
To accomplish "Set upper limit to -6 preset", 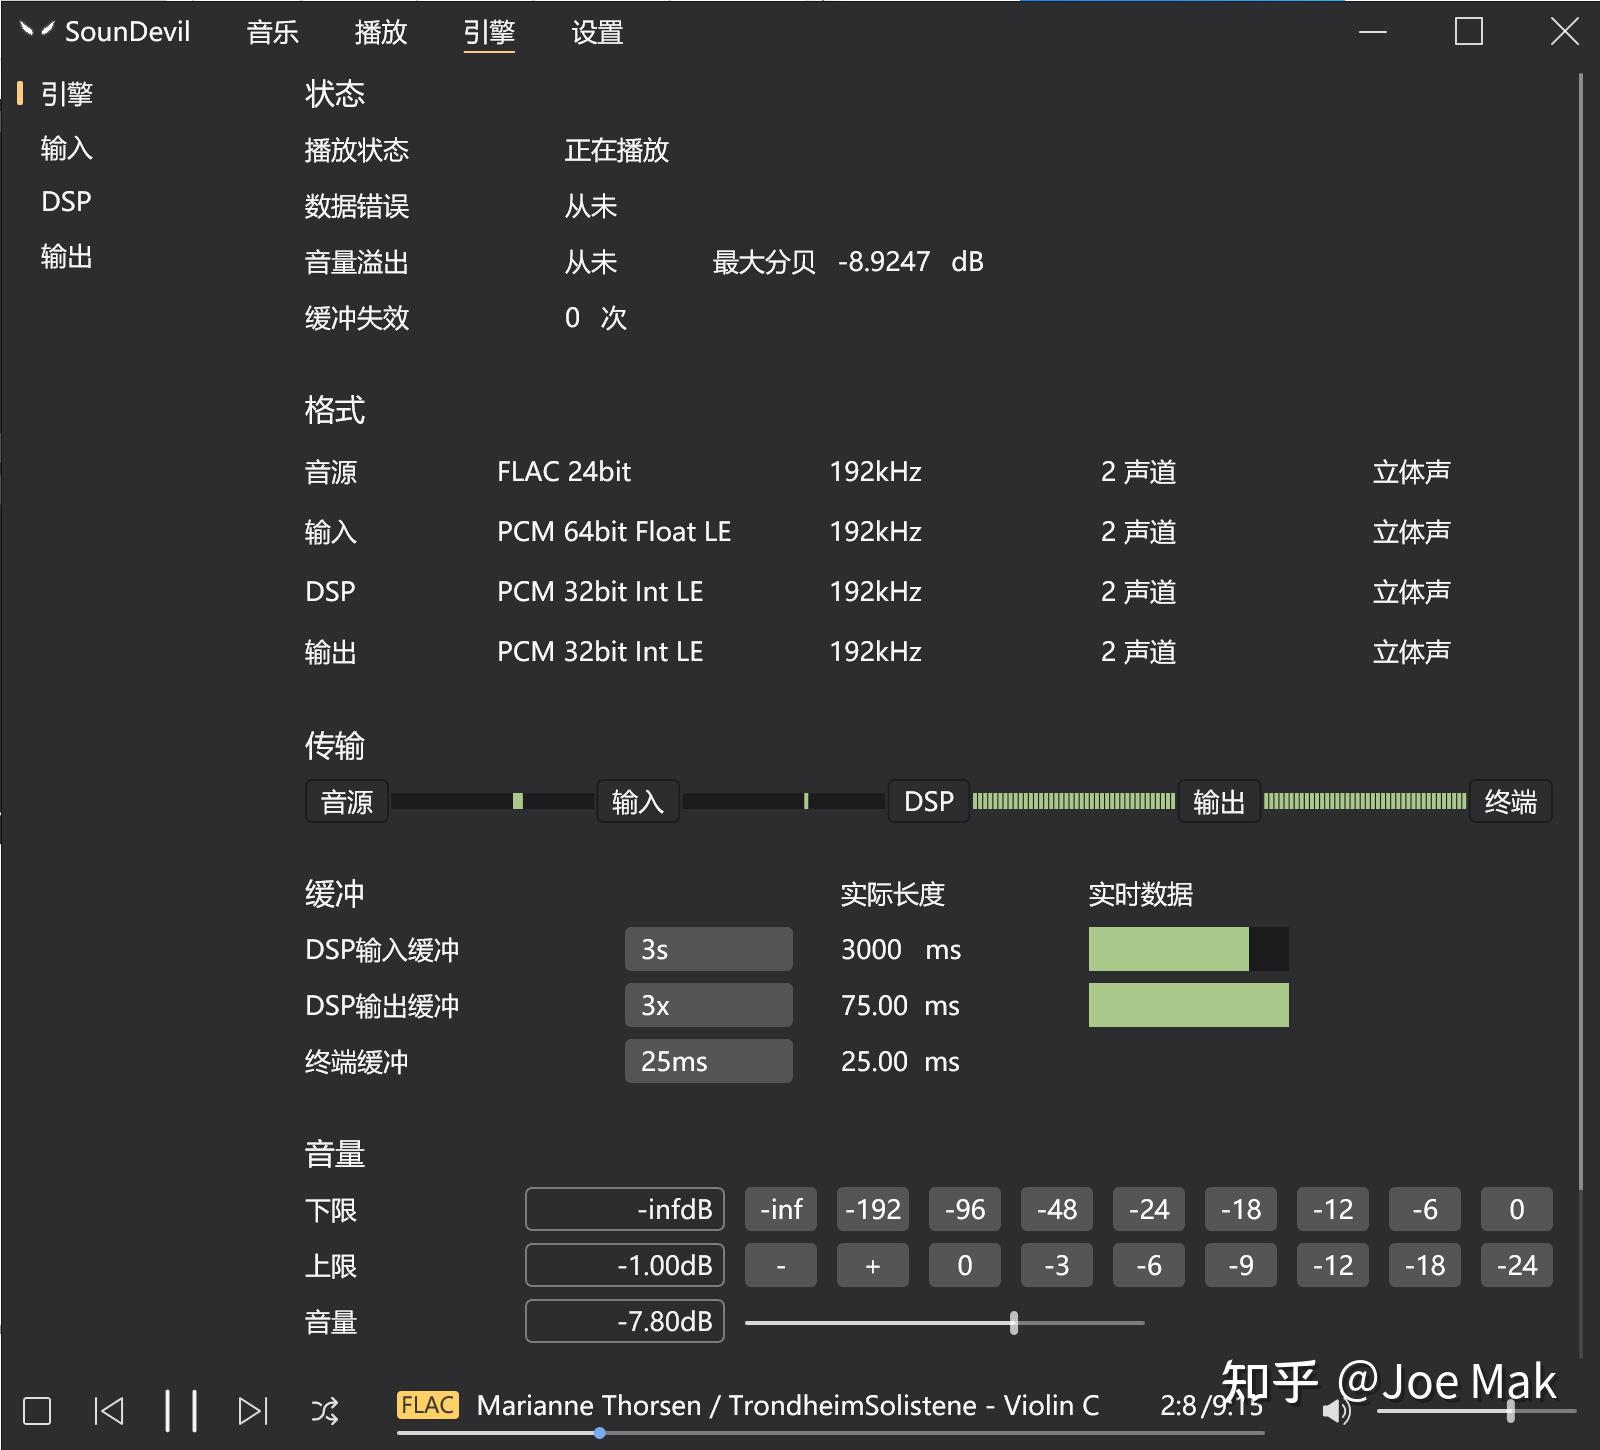I will click(1149, 1265).
